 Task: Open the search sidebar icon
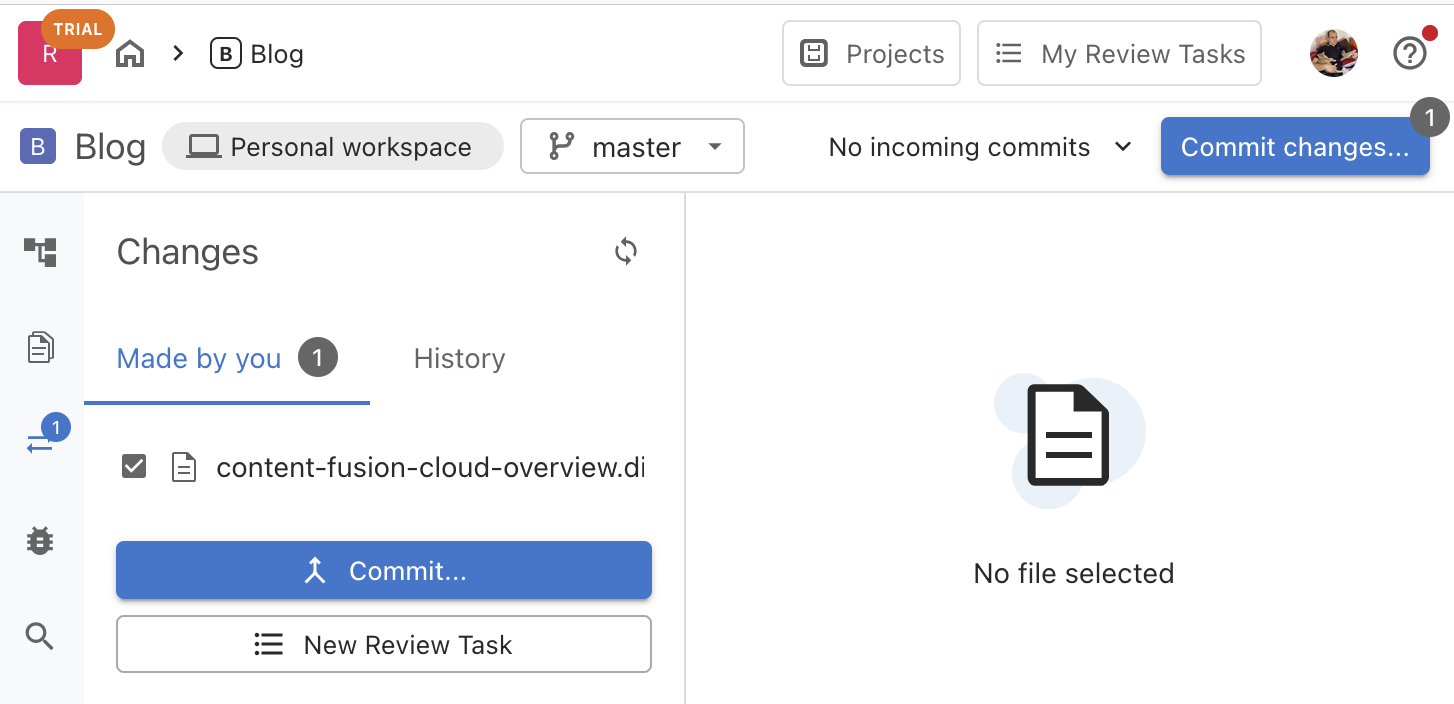40,636
